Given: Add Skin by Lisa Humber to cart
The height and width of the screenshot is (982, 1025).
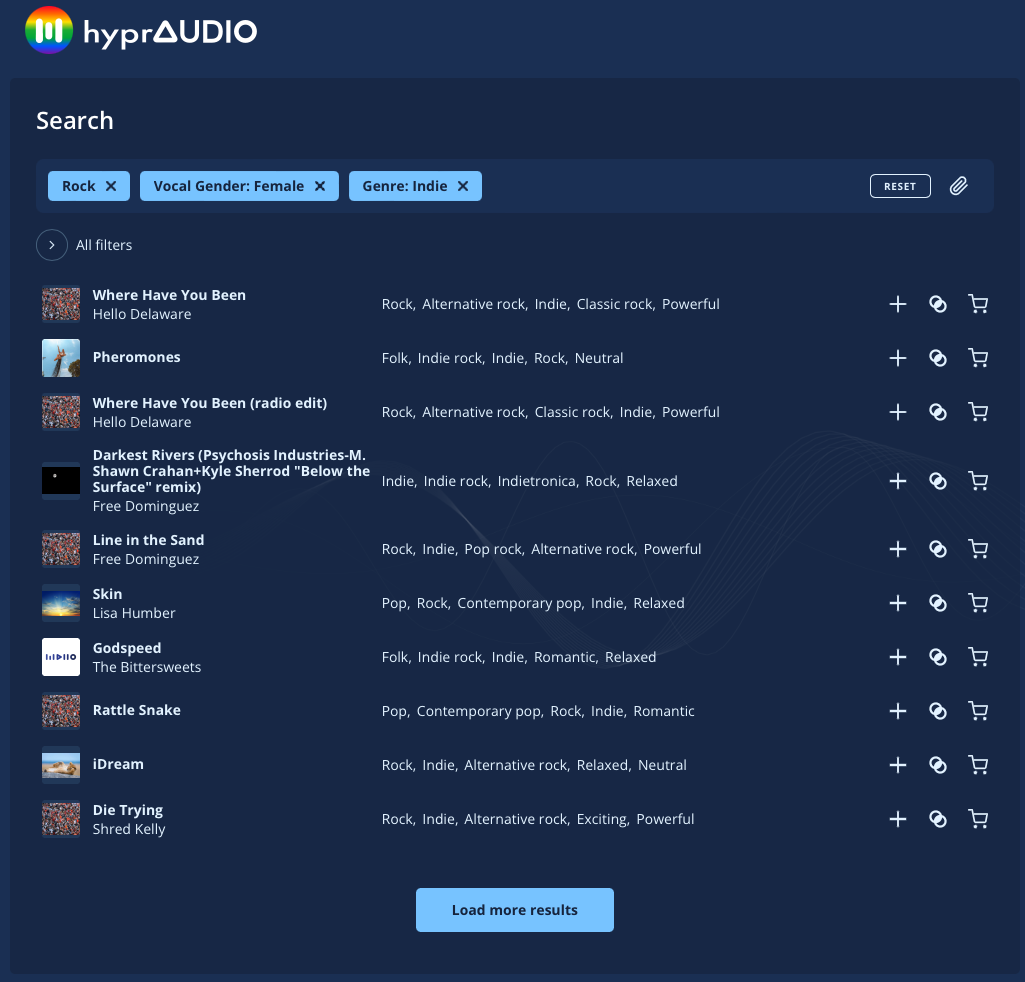Looking at the screenshot, I should point(978,603).
